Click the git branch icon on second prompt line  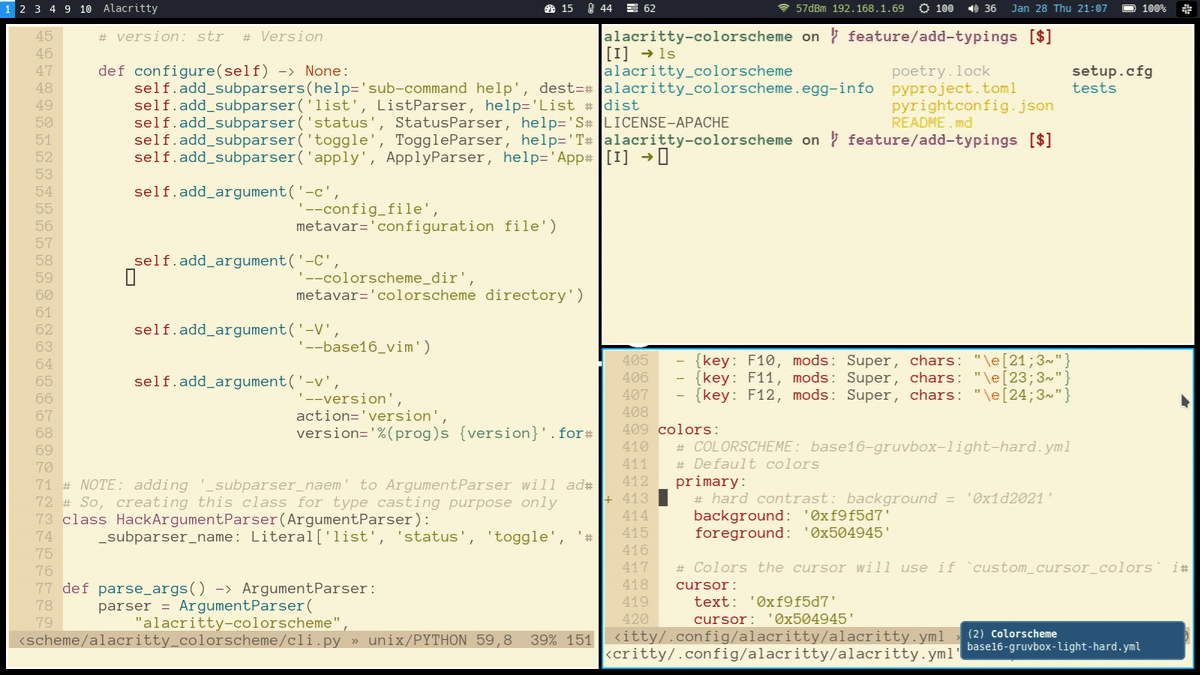click(835, 140)
